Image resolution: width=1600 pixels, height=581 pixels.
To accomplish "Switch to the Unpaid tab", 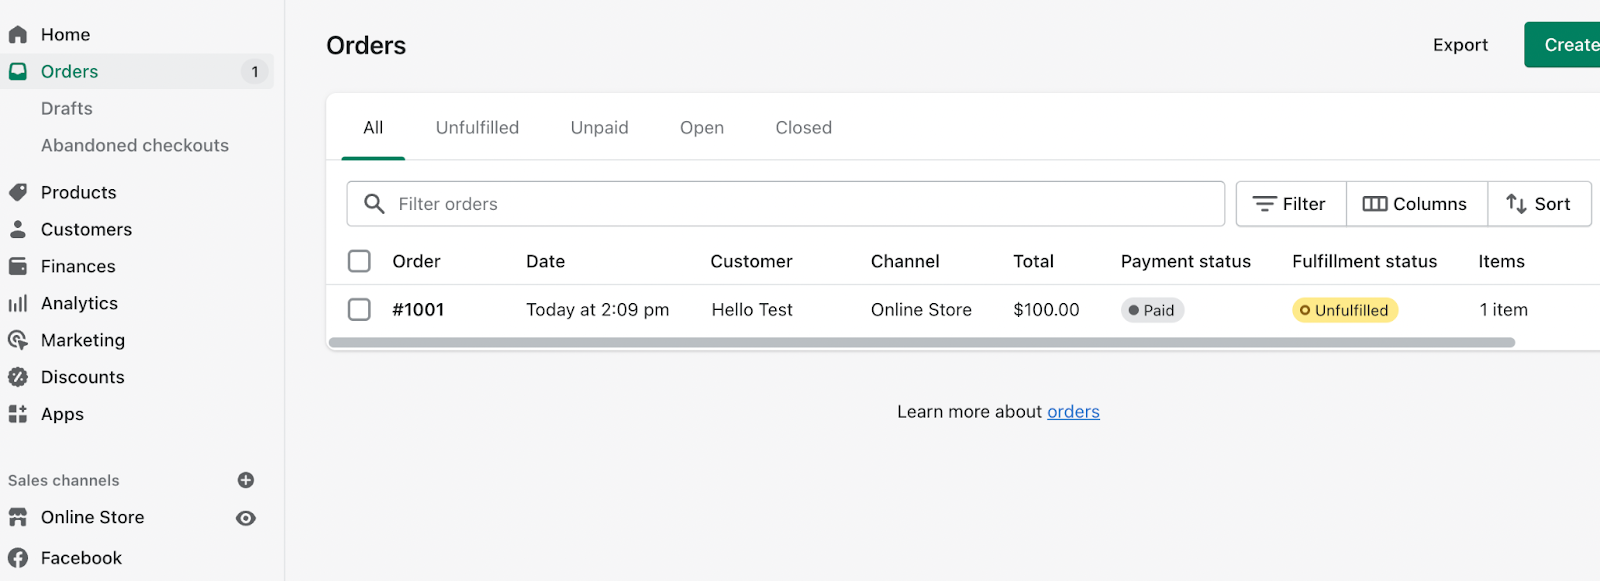I will point(599,128).
